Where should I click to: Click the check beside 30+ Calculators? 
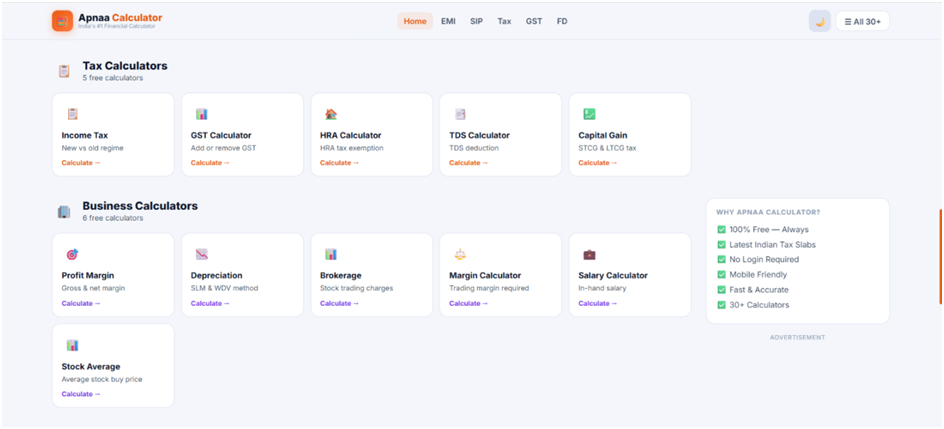(x=721, y=305)
